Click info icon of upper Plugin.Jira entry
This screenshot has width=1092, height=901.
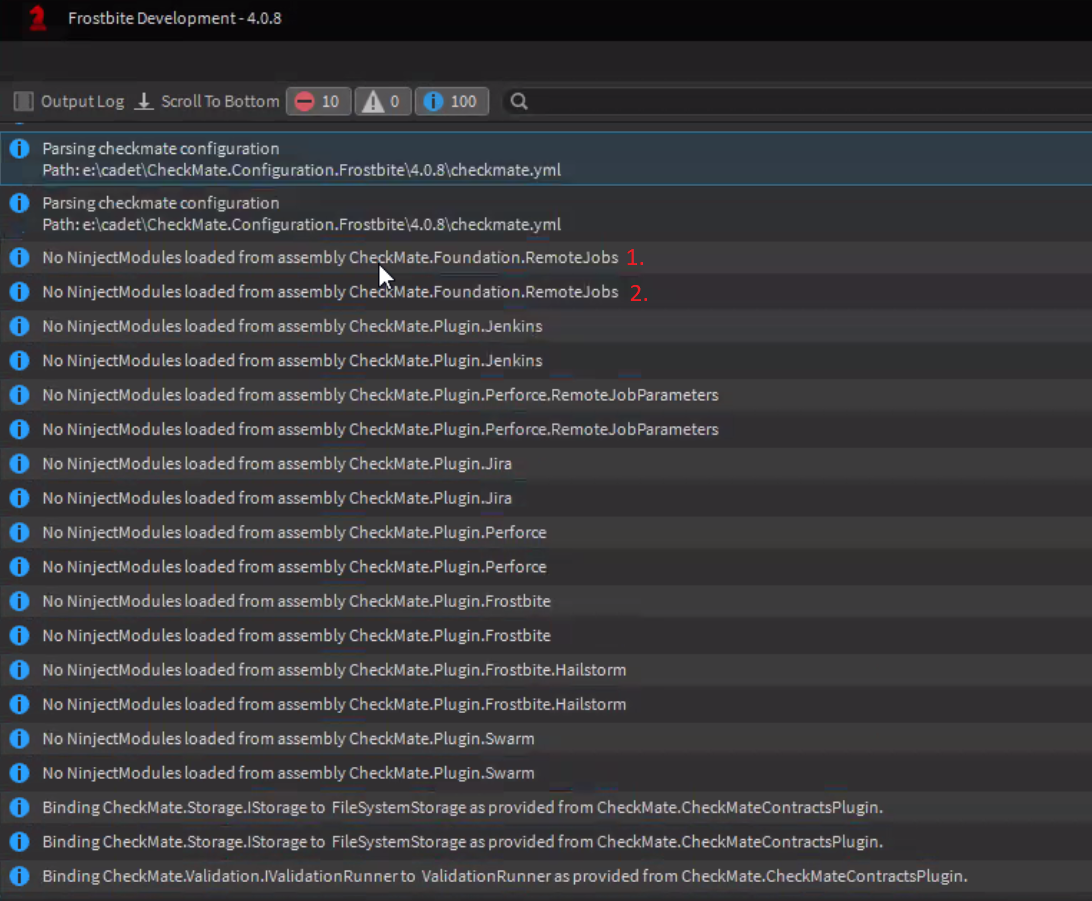(20, 464)
